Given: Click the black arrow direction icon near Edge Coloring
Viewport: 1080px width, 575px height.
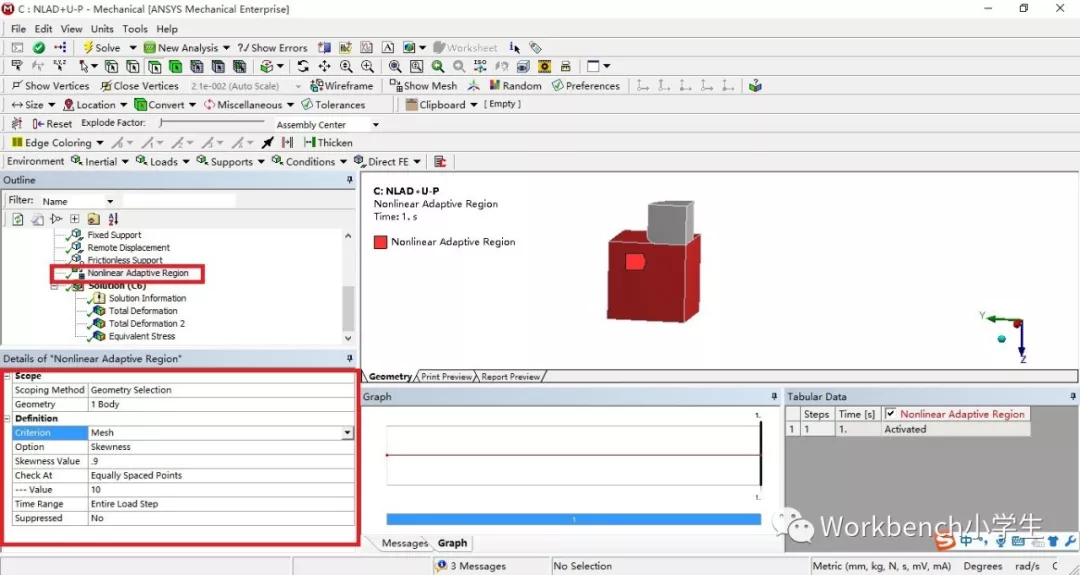Looking at the screenshot, I should (x=268, y=143).
